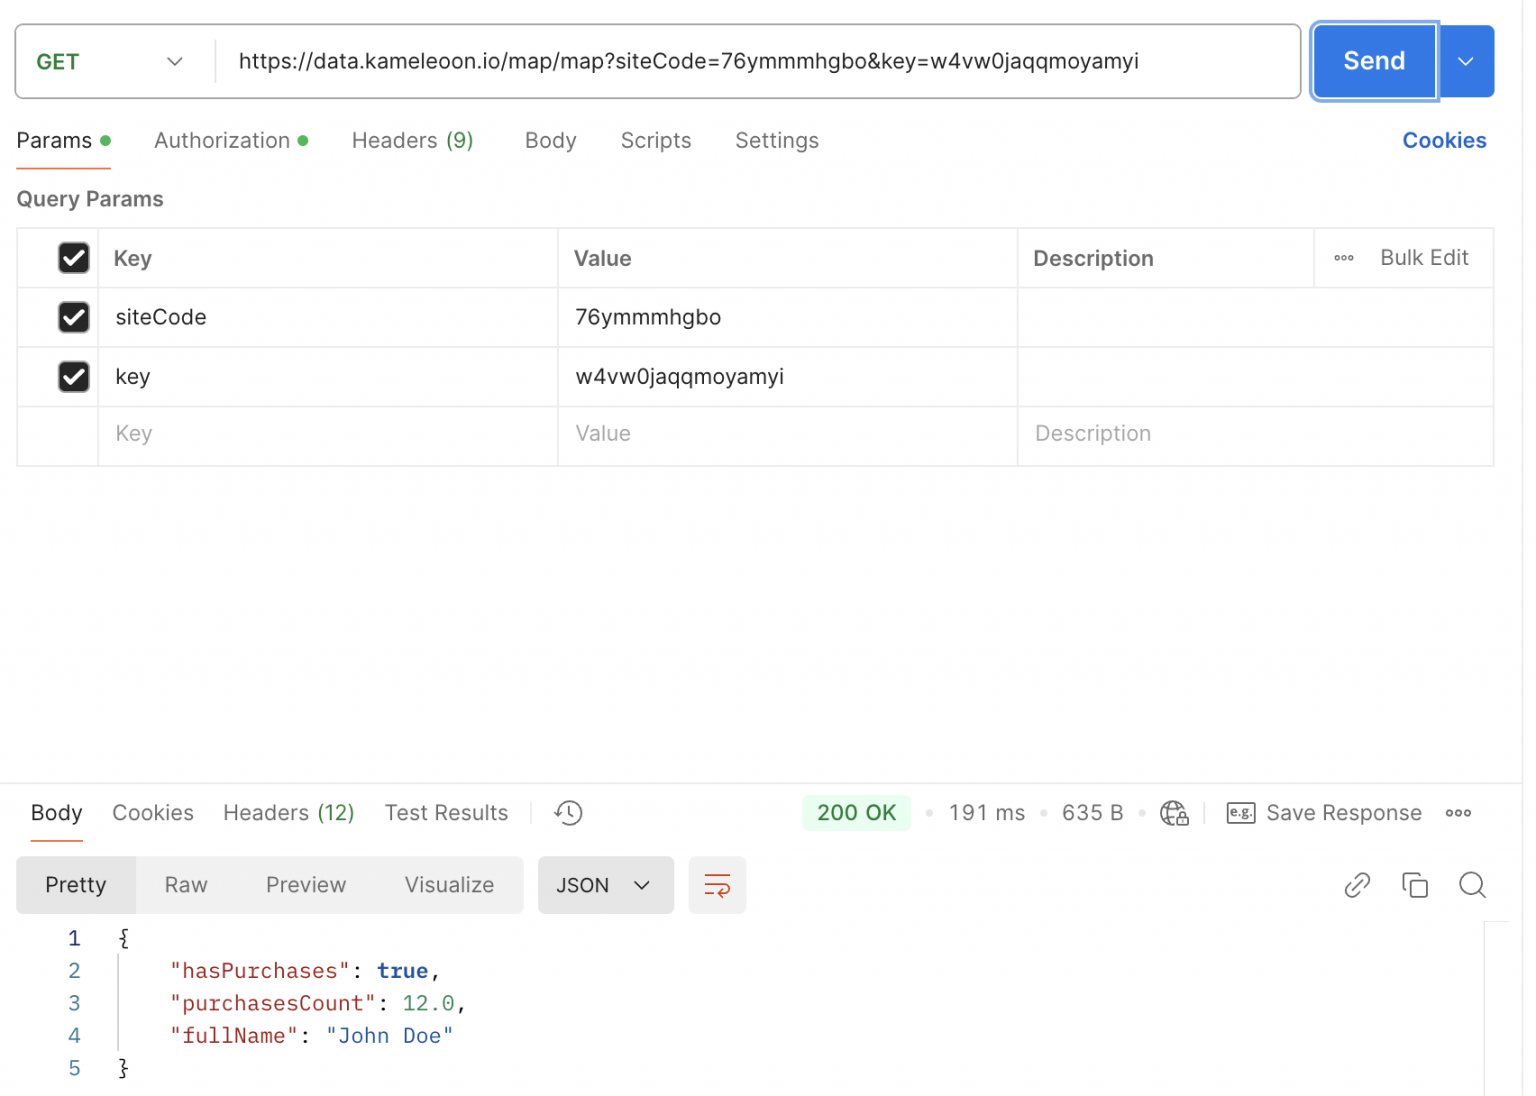Switch response view to Raw
This screenshot has width=1536, height=1096.
[186, 885]
